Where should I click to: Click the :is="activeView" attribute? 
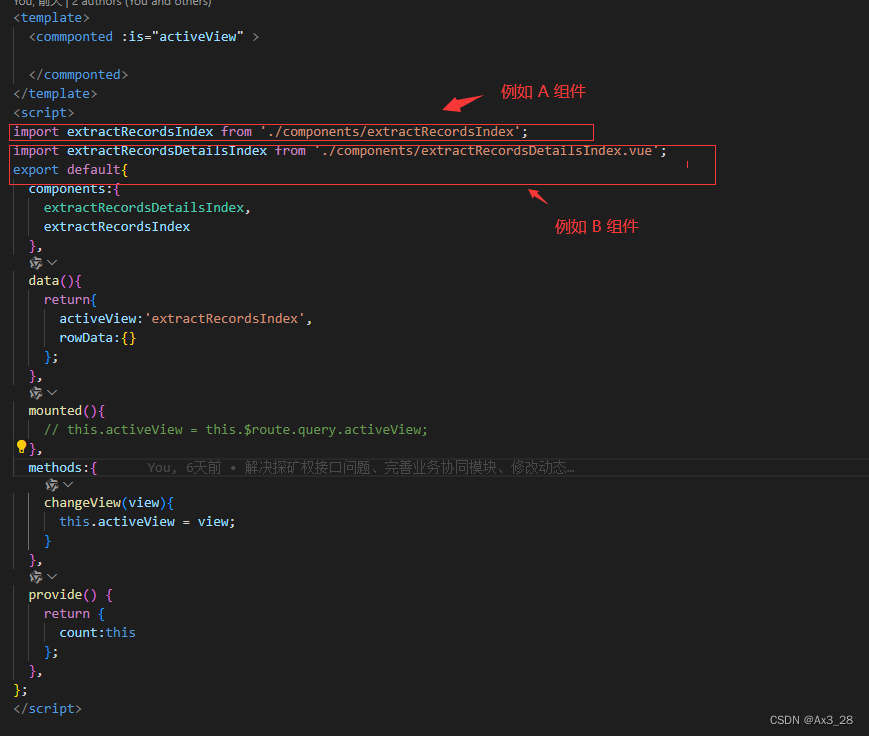tap(182, 37)
